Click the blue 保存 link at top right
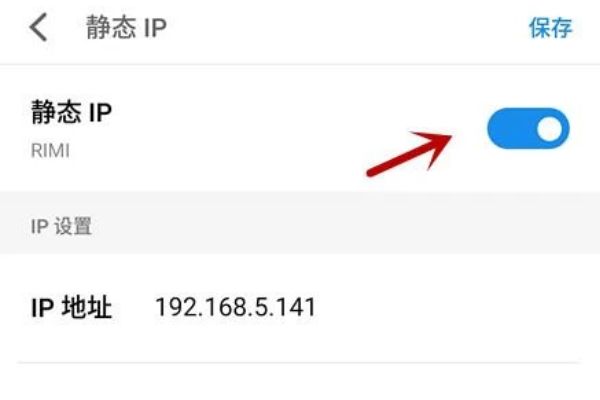The width and height of the screenshot is (600, 400). coord(550,28)
